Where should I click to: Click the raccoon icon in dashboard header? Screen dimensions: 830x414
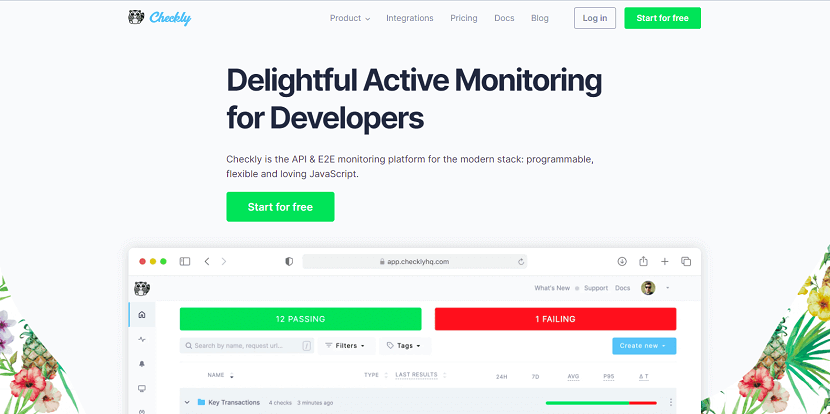coord(142,289)
